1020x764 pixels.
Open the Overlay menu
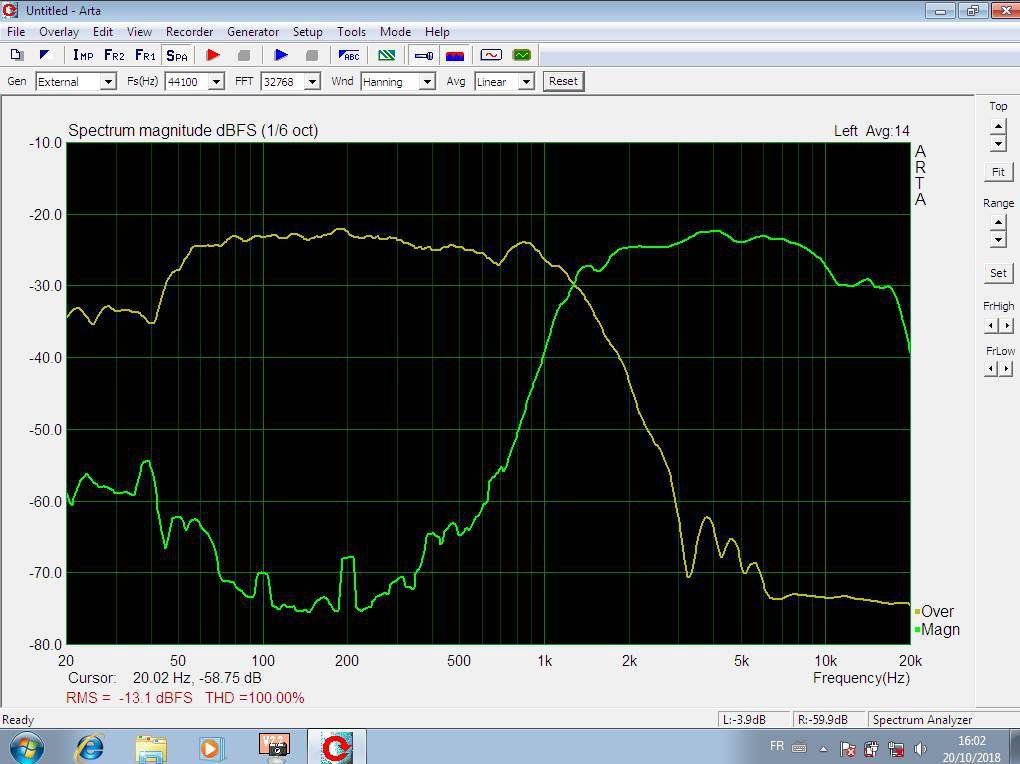coord(59,32)
